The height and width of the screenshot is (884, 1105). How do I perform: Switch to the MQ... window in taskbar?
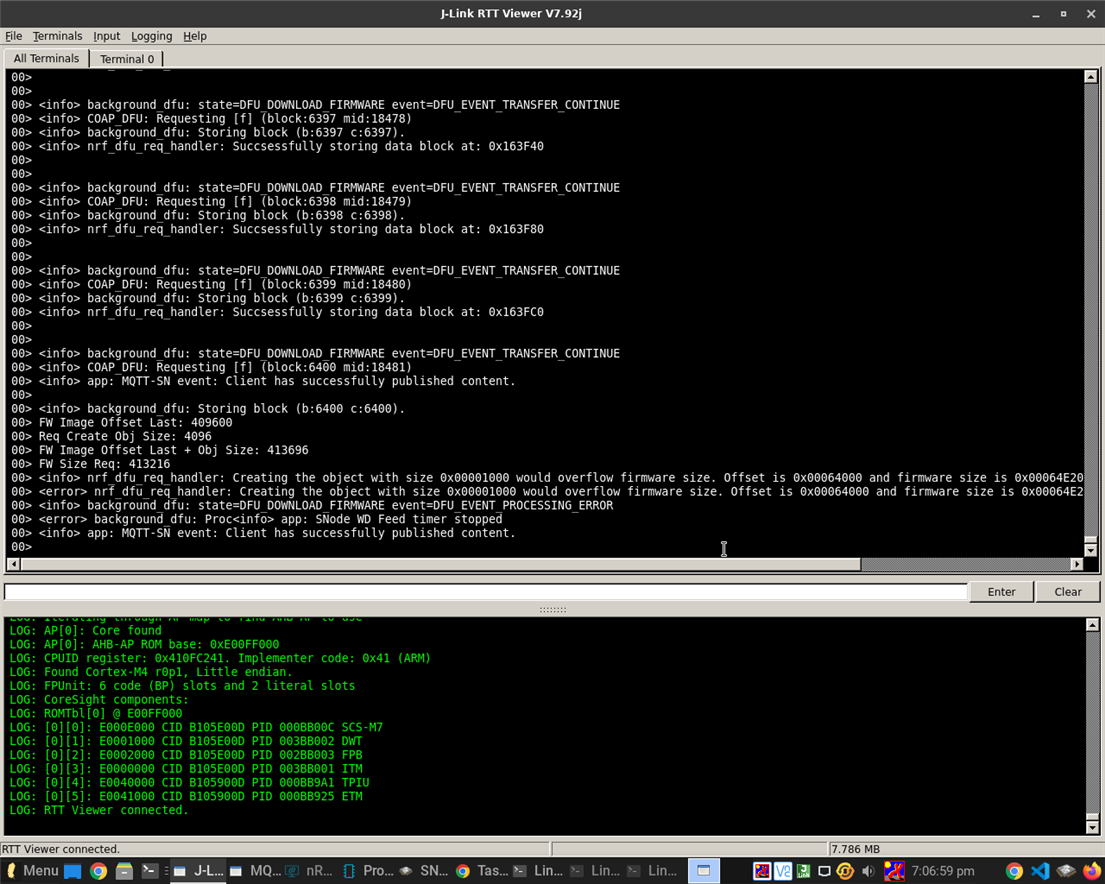click(255, 871)
